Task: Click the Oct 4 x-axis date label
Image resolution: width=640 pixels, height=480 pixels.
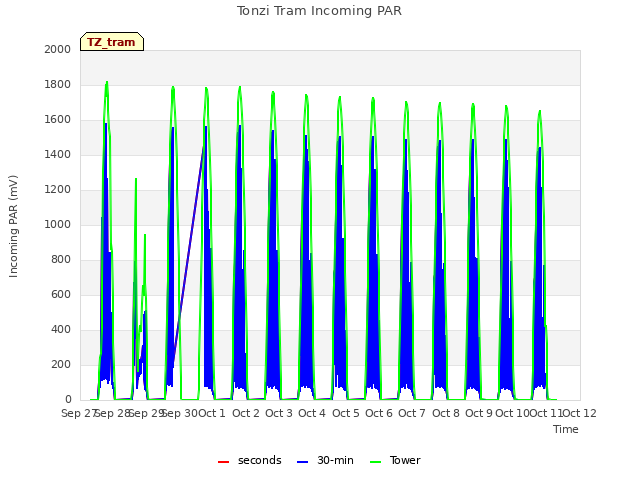Action: [312, 413]
